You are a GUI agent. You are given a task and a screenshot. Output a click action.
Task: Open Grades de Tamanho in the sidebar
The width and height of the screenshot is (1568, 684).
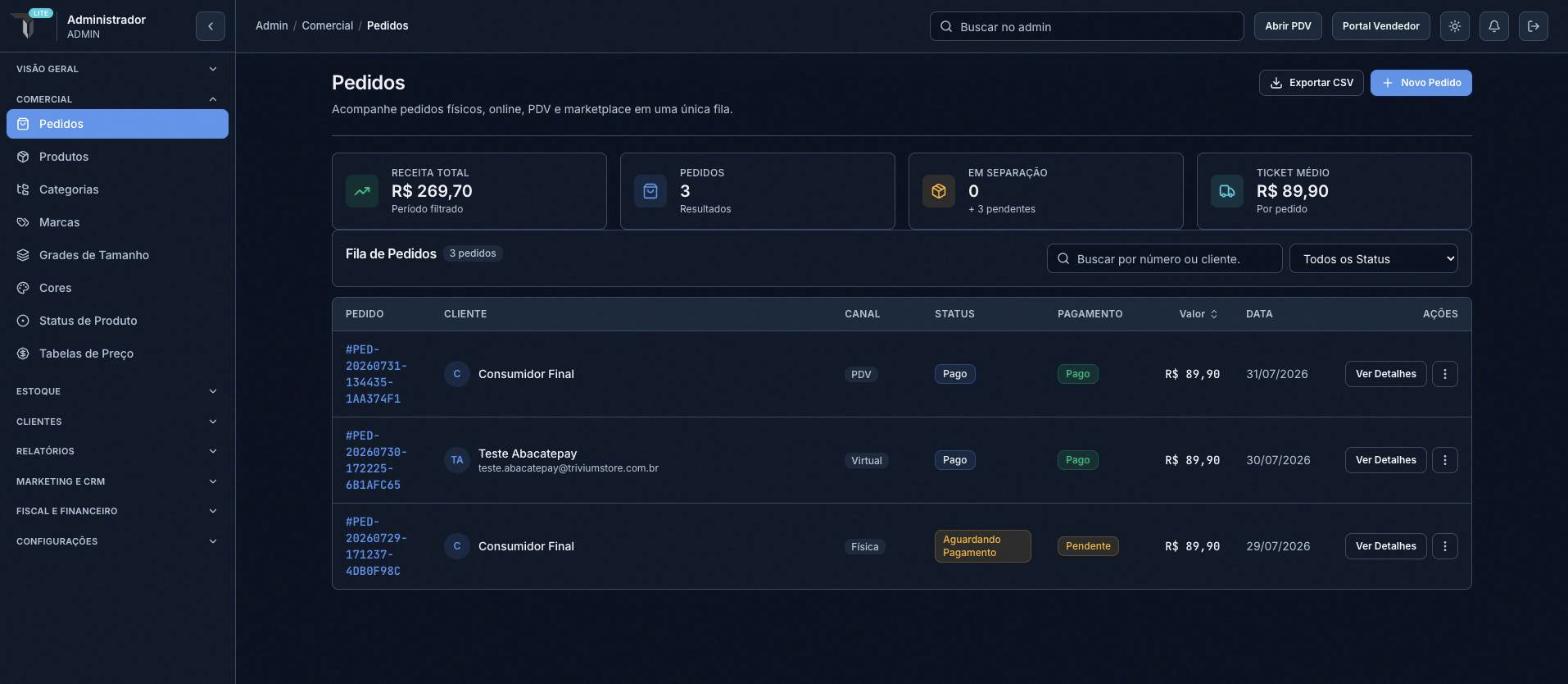(117, 255)
